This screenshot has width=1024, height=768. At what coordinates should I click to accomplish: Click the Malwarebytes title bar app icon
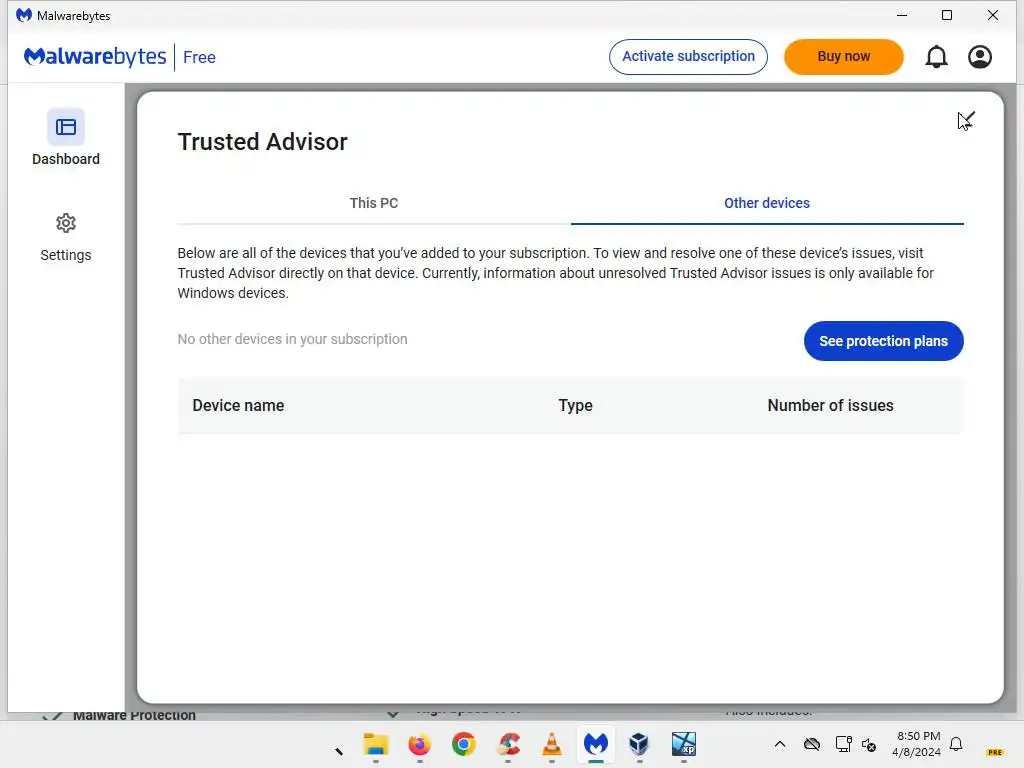24,15
